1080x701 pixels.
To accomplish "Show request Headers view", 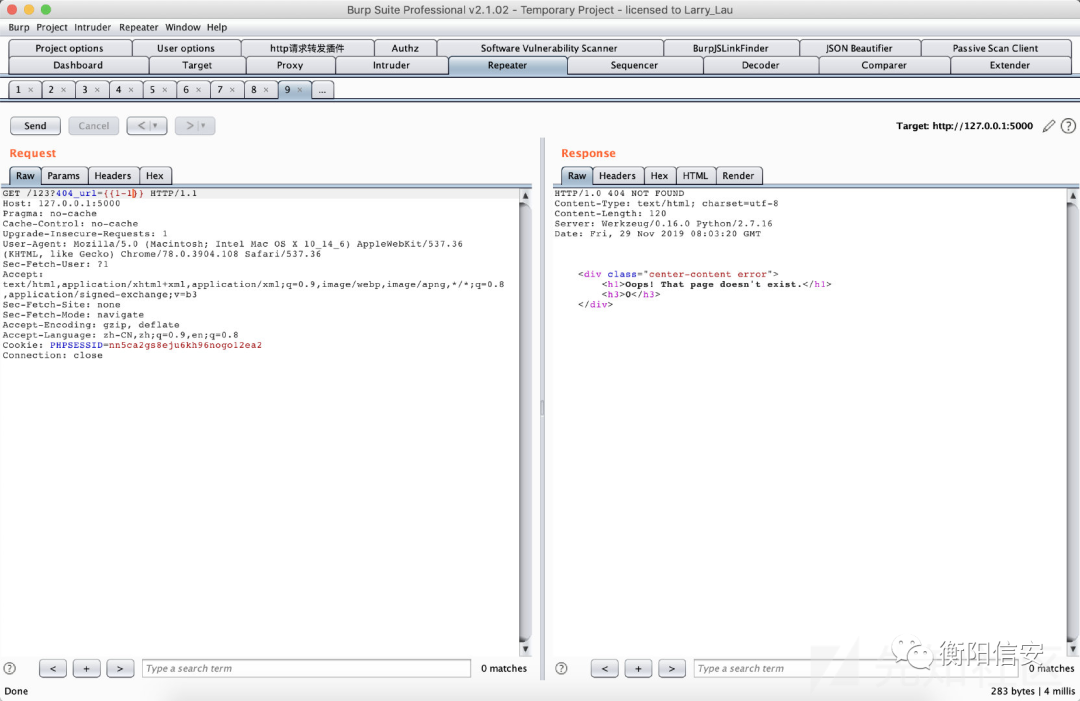I will pyautogui.click(x=113, y=176).
